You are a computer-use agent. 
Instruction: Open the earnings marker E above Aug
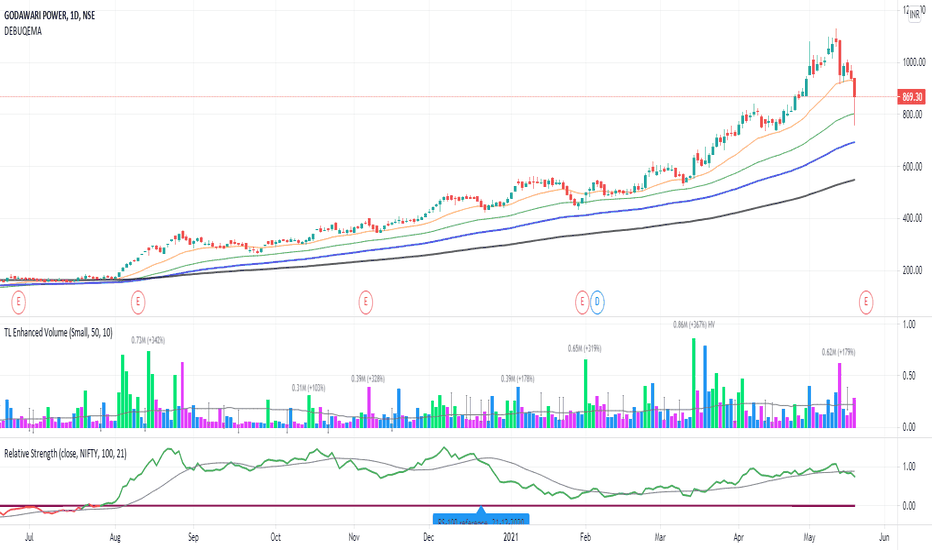pyautogui.click(x=138, y=302)
